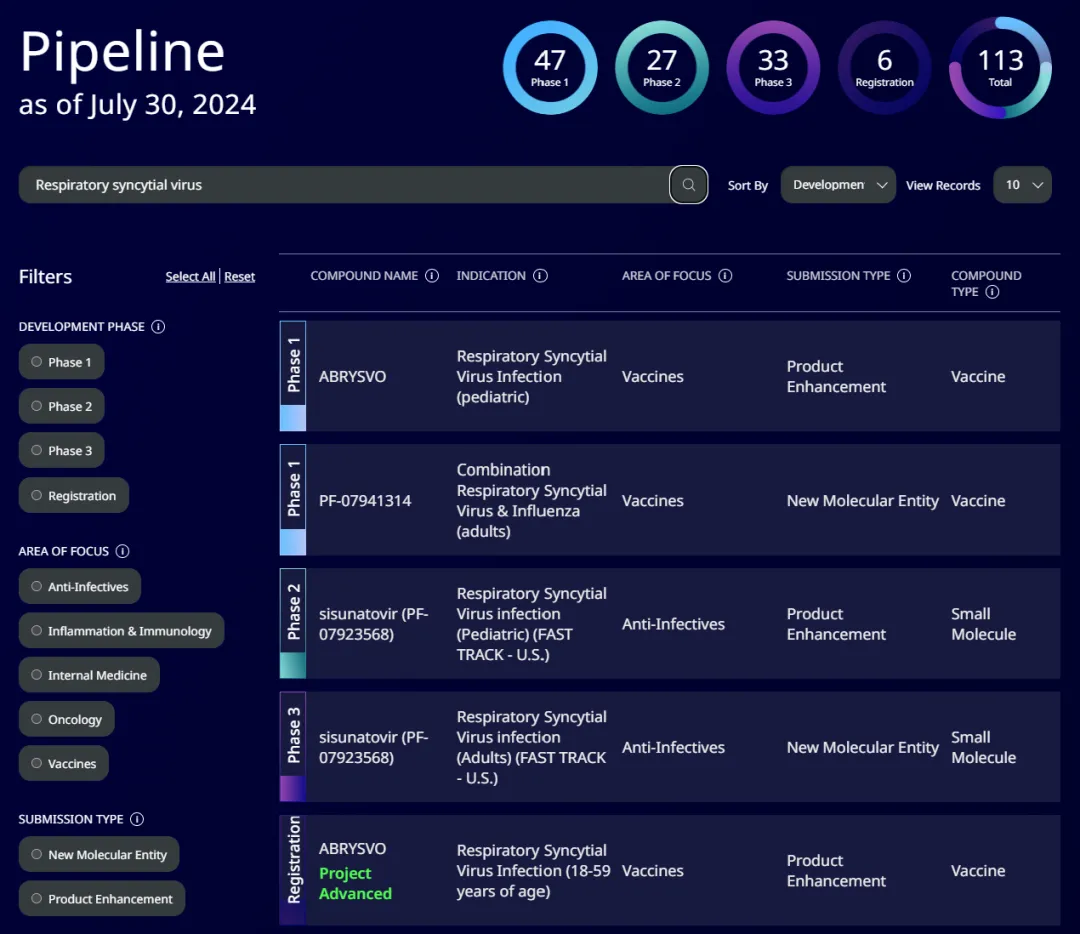Click info icon beside Submission Type filter heading

tap(137, 819)
